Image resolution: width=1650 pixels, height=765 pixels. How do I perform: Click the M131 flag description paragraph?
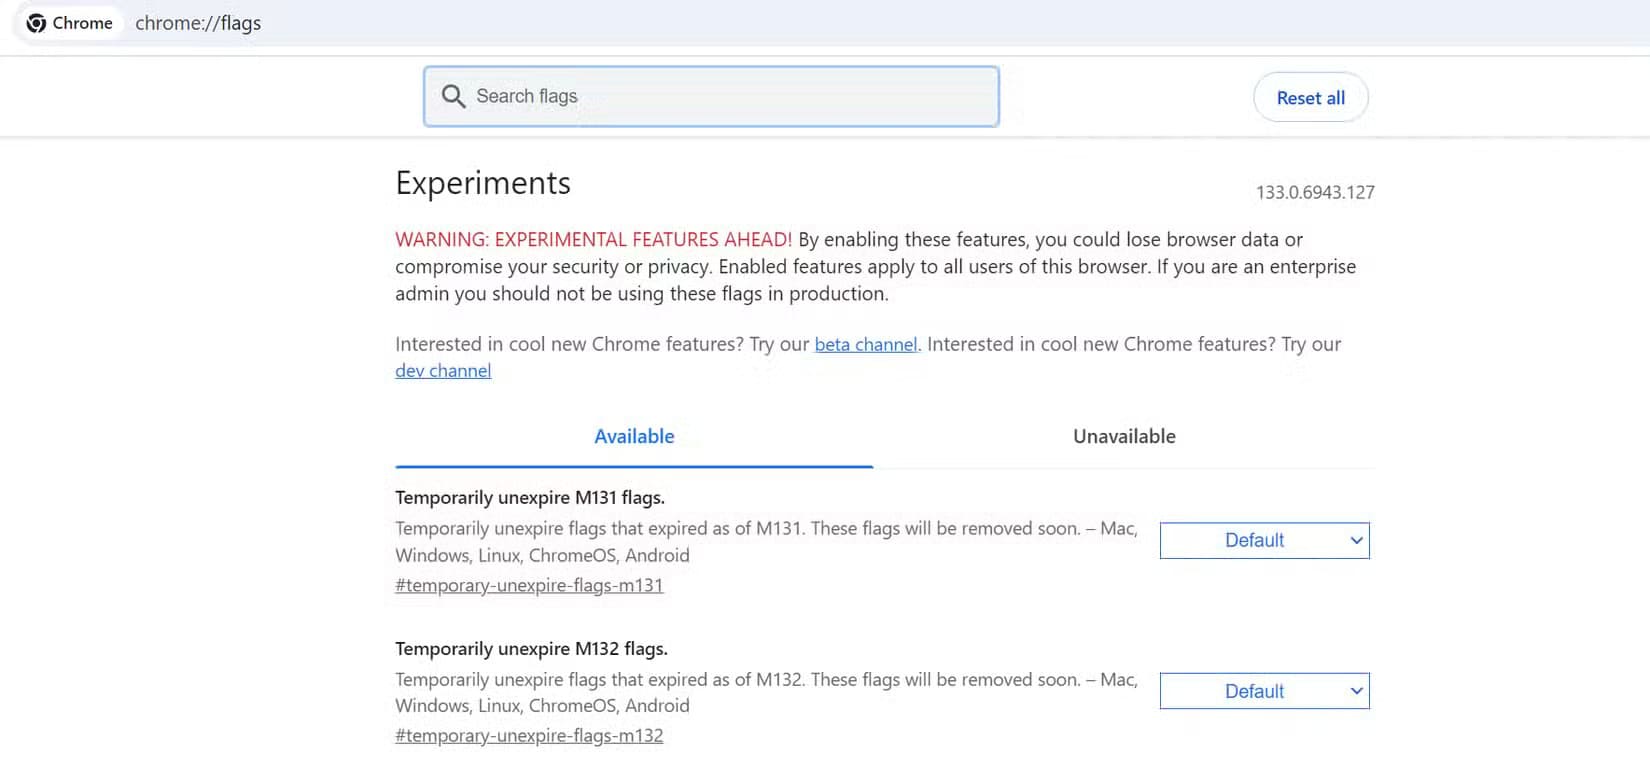click(x=766, y=541)
